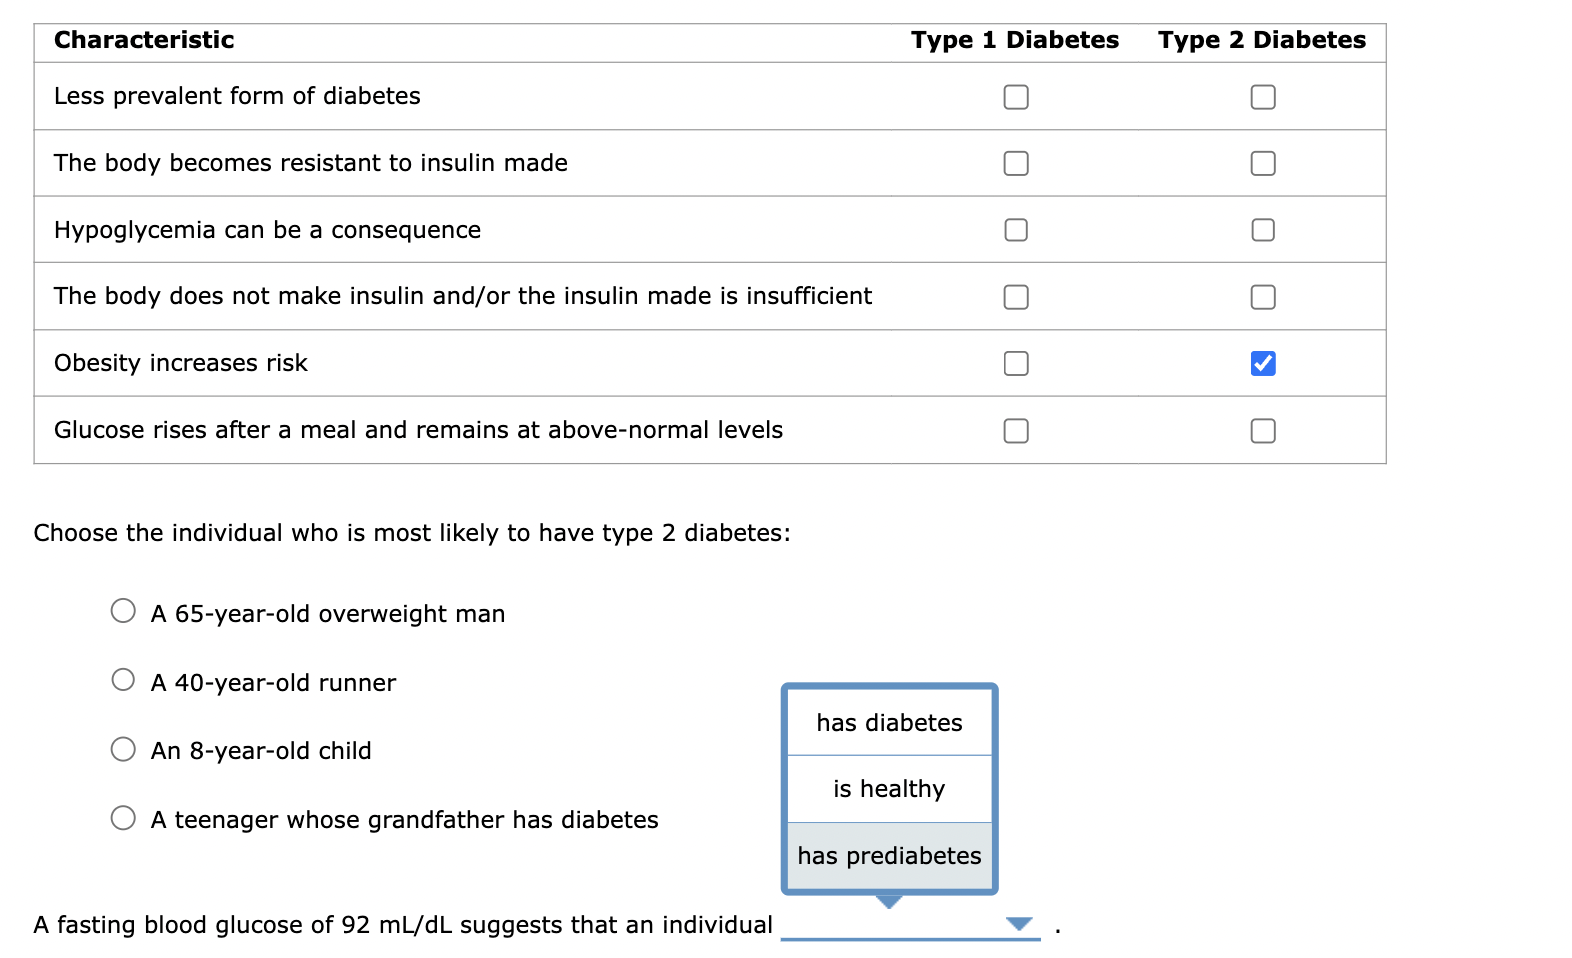Check Type 1 box for 'Less prevalent form of diabetes'
1572x958 pixels.
1015,97
